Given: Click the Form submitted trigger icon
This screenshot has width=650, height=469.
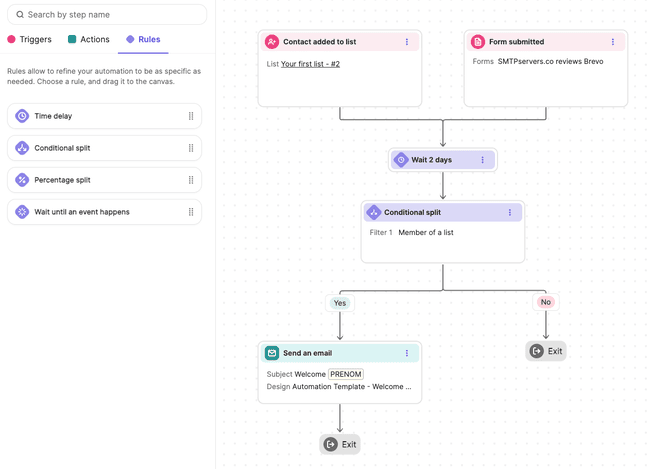Looking at the screenshot, I should click(478, 42).
